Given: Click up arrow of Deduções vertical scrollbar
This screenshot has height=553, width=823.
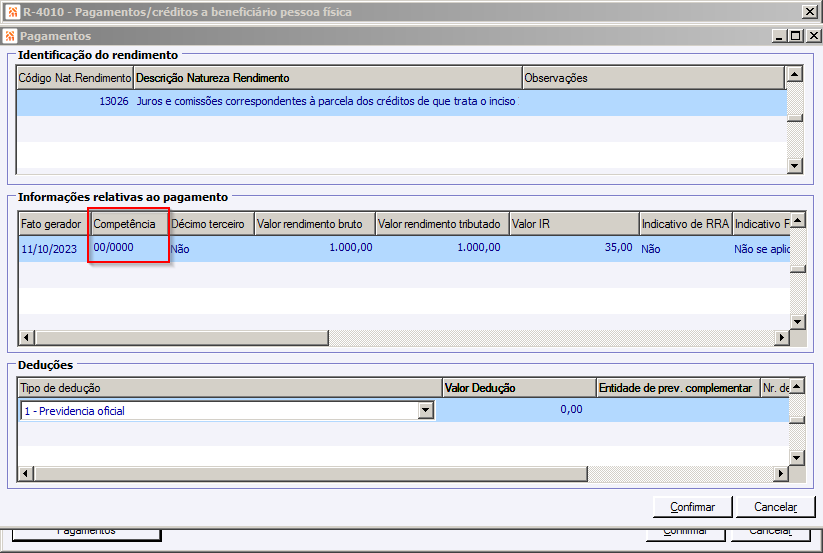Looking at the screenshot, I should [797, 386].
